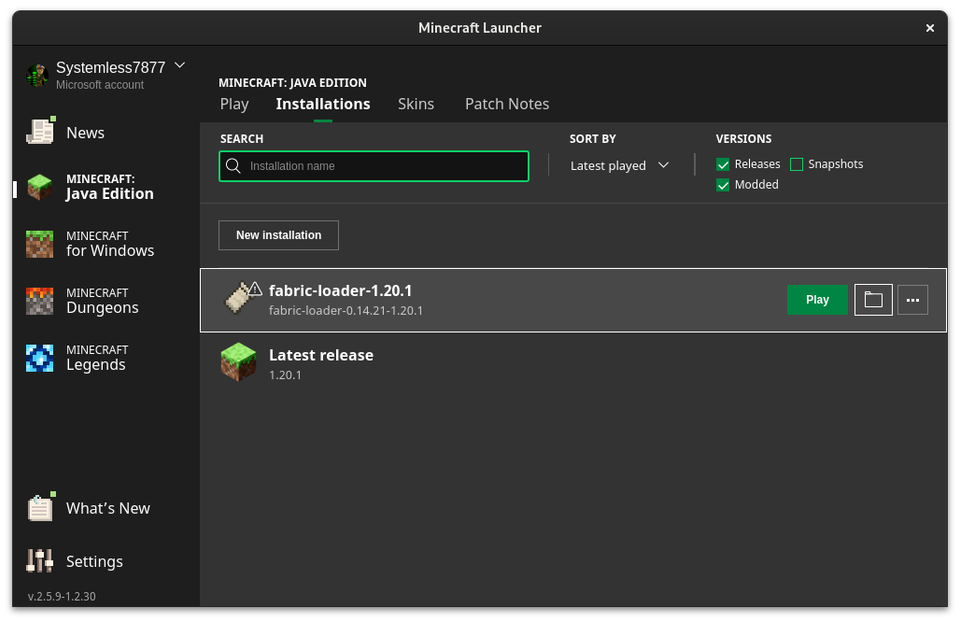Image resolution: width=960 pixels, height=622 pixels.
Task: Open more options for fabric-loader-1.20.1
Action: [x=912, y=300]
